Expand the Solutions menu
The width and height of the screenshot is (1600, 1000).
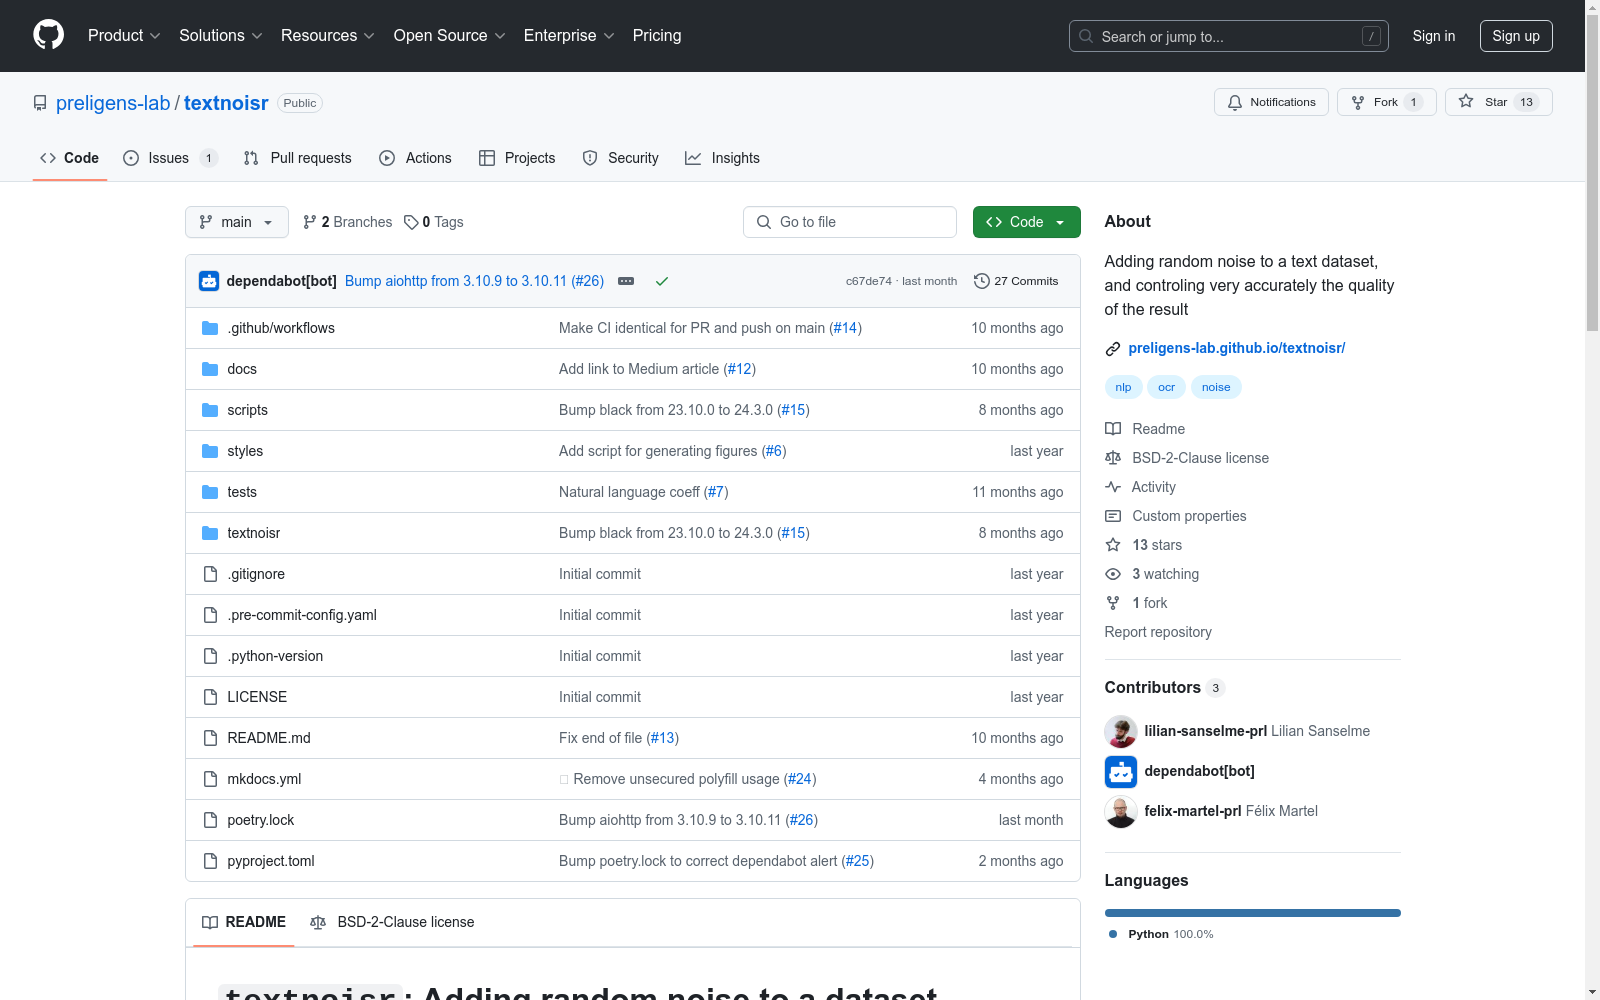[x=221, y=35]
